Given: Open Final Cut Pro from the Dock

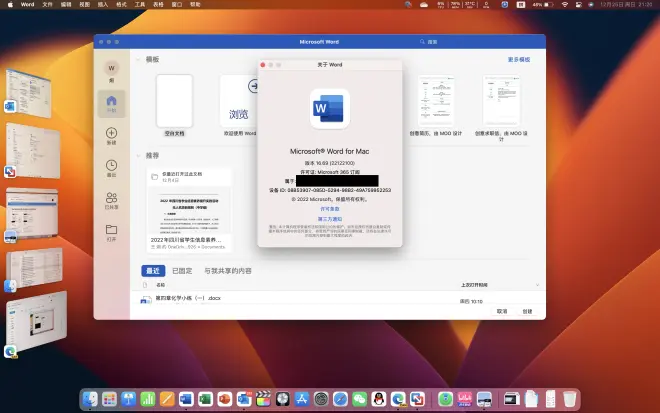Looking at the screenshot, I should click(x=263, y=399).
